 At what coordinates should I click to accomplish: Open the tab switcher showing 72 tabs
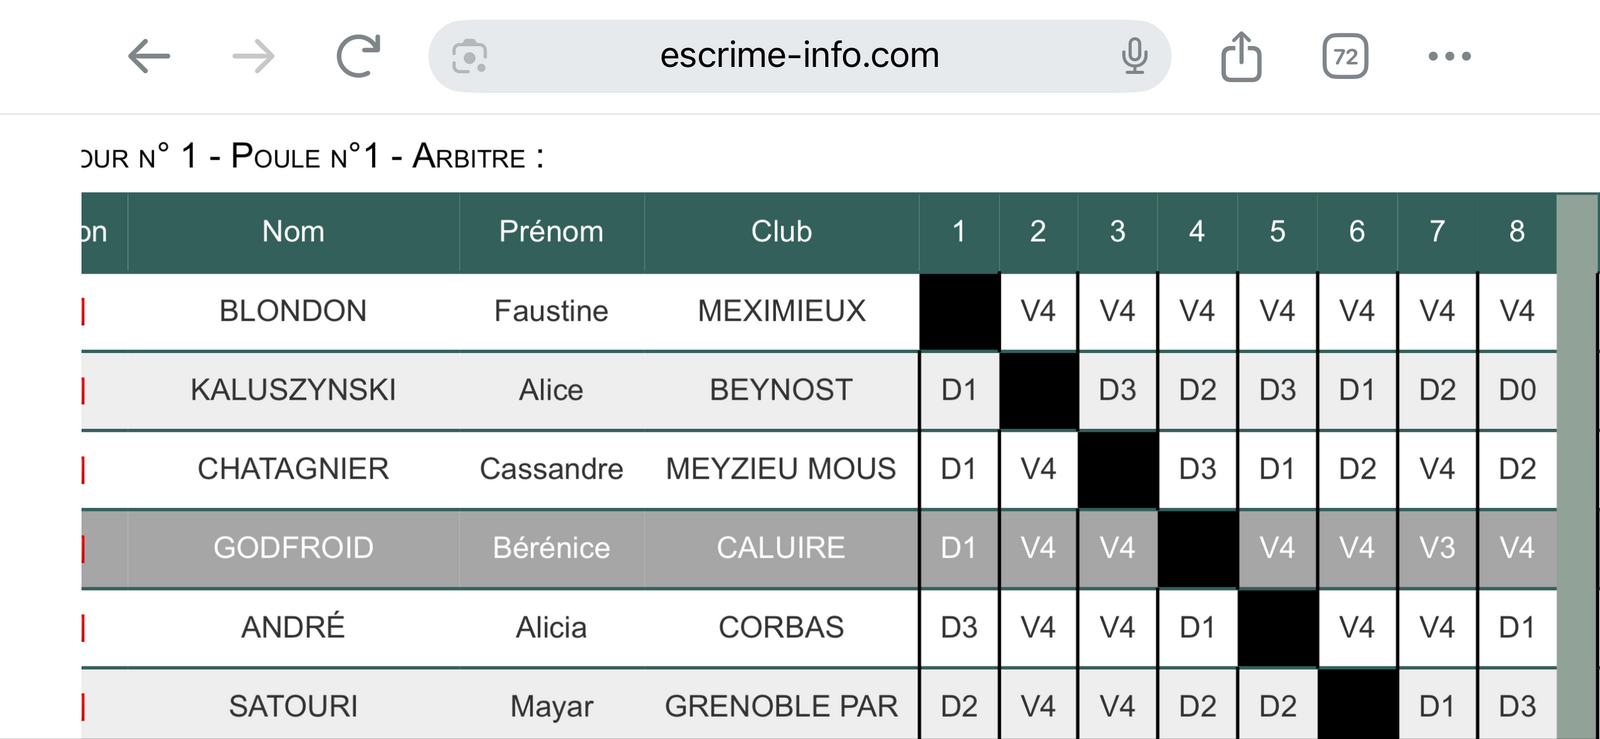point(1345,56)
